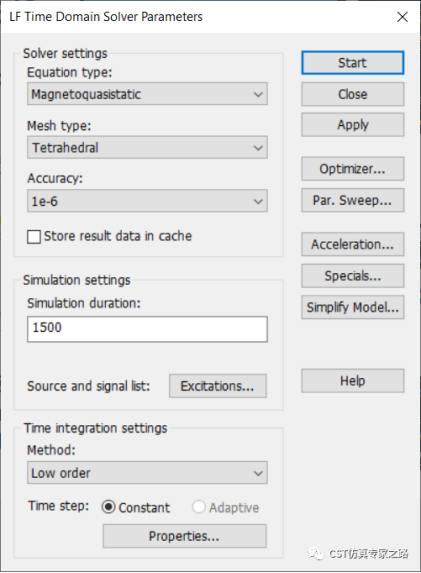421x573 pixels.
Task: Close the dialog with the X icon
Action: [x=402, y=17]
